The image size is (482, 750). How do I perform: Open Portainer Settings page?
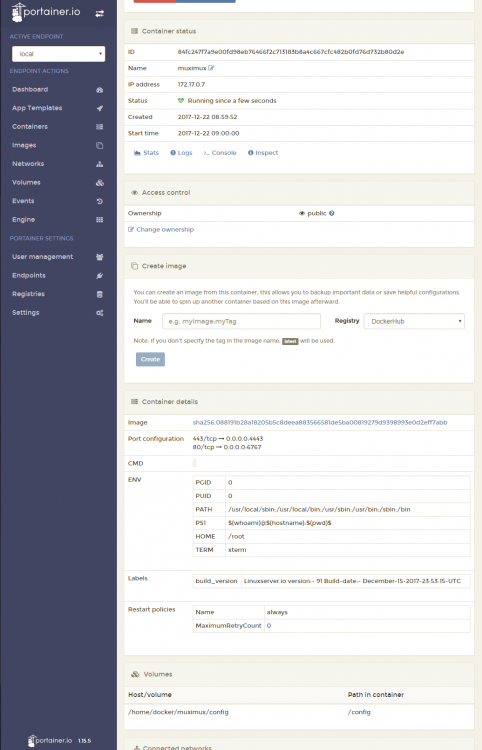(x=26, y=313)
